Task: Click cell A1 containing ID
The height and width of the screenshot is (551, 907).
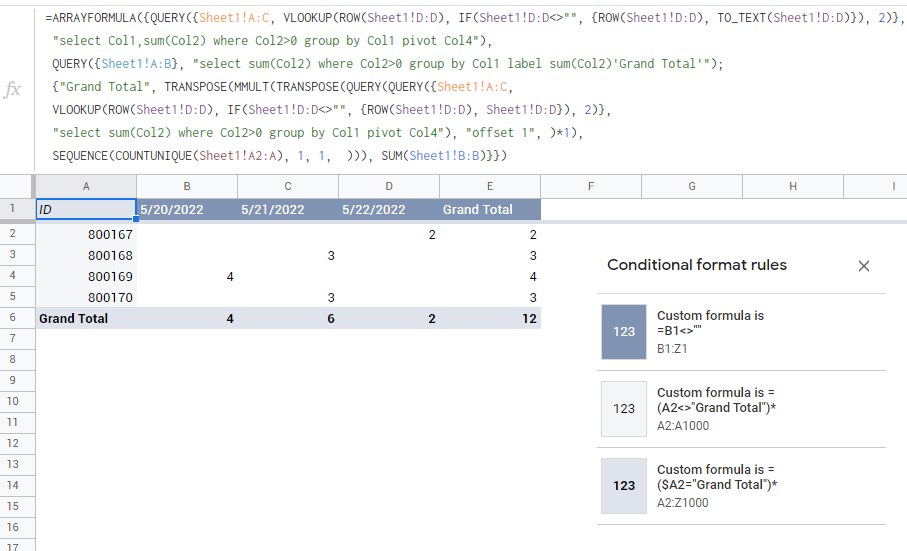Action: click(x=86, y=209)
